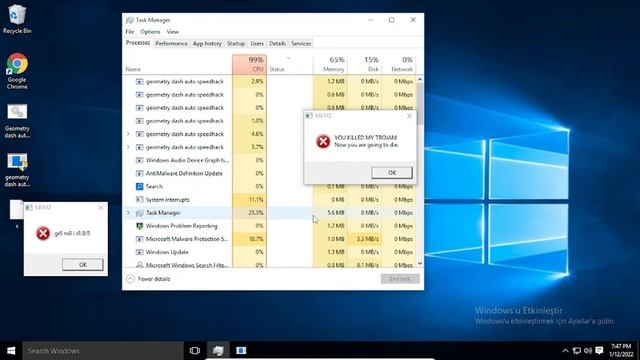This screenshot has height=360, width=640.
Task: Open the taskbar clock showing 7:47 PM
Action: [x=621, y=351]
